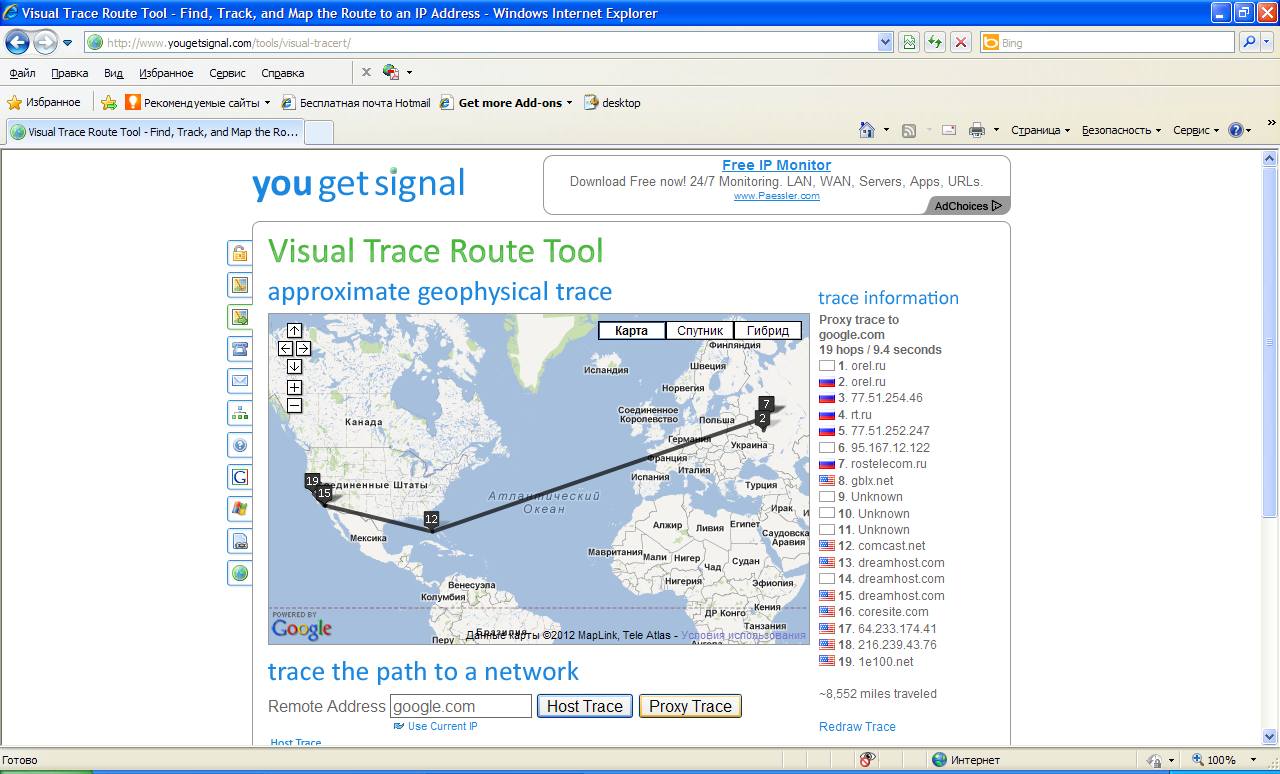The image size is (1280, 774).
Task: Click the Google G icon in sidebar
Action: 240,477
